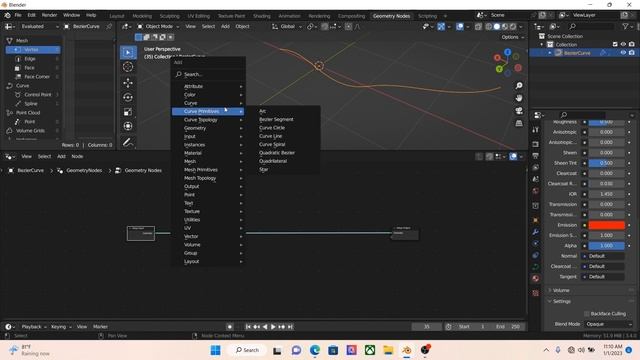Viewport: 640px width, 360px height.
Task: Toggle Collection exclude checkbox in outliner
Action: click(615, 44)
